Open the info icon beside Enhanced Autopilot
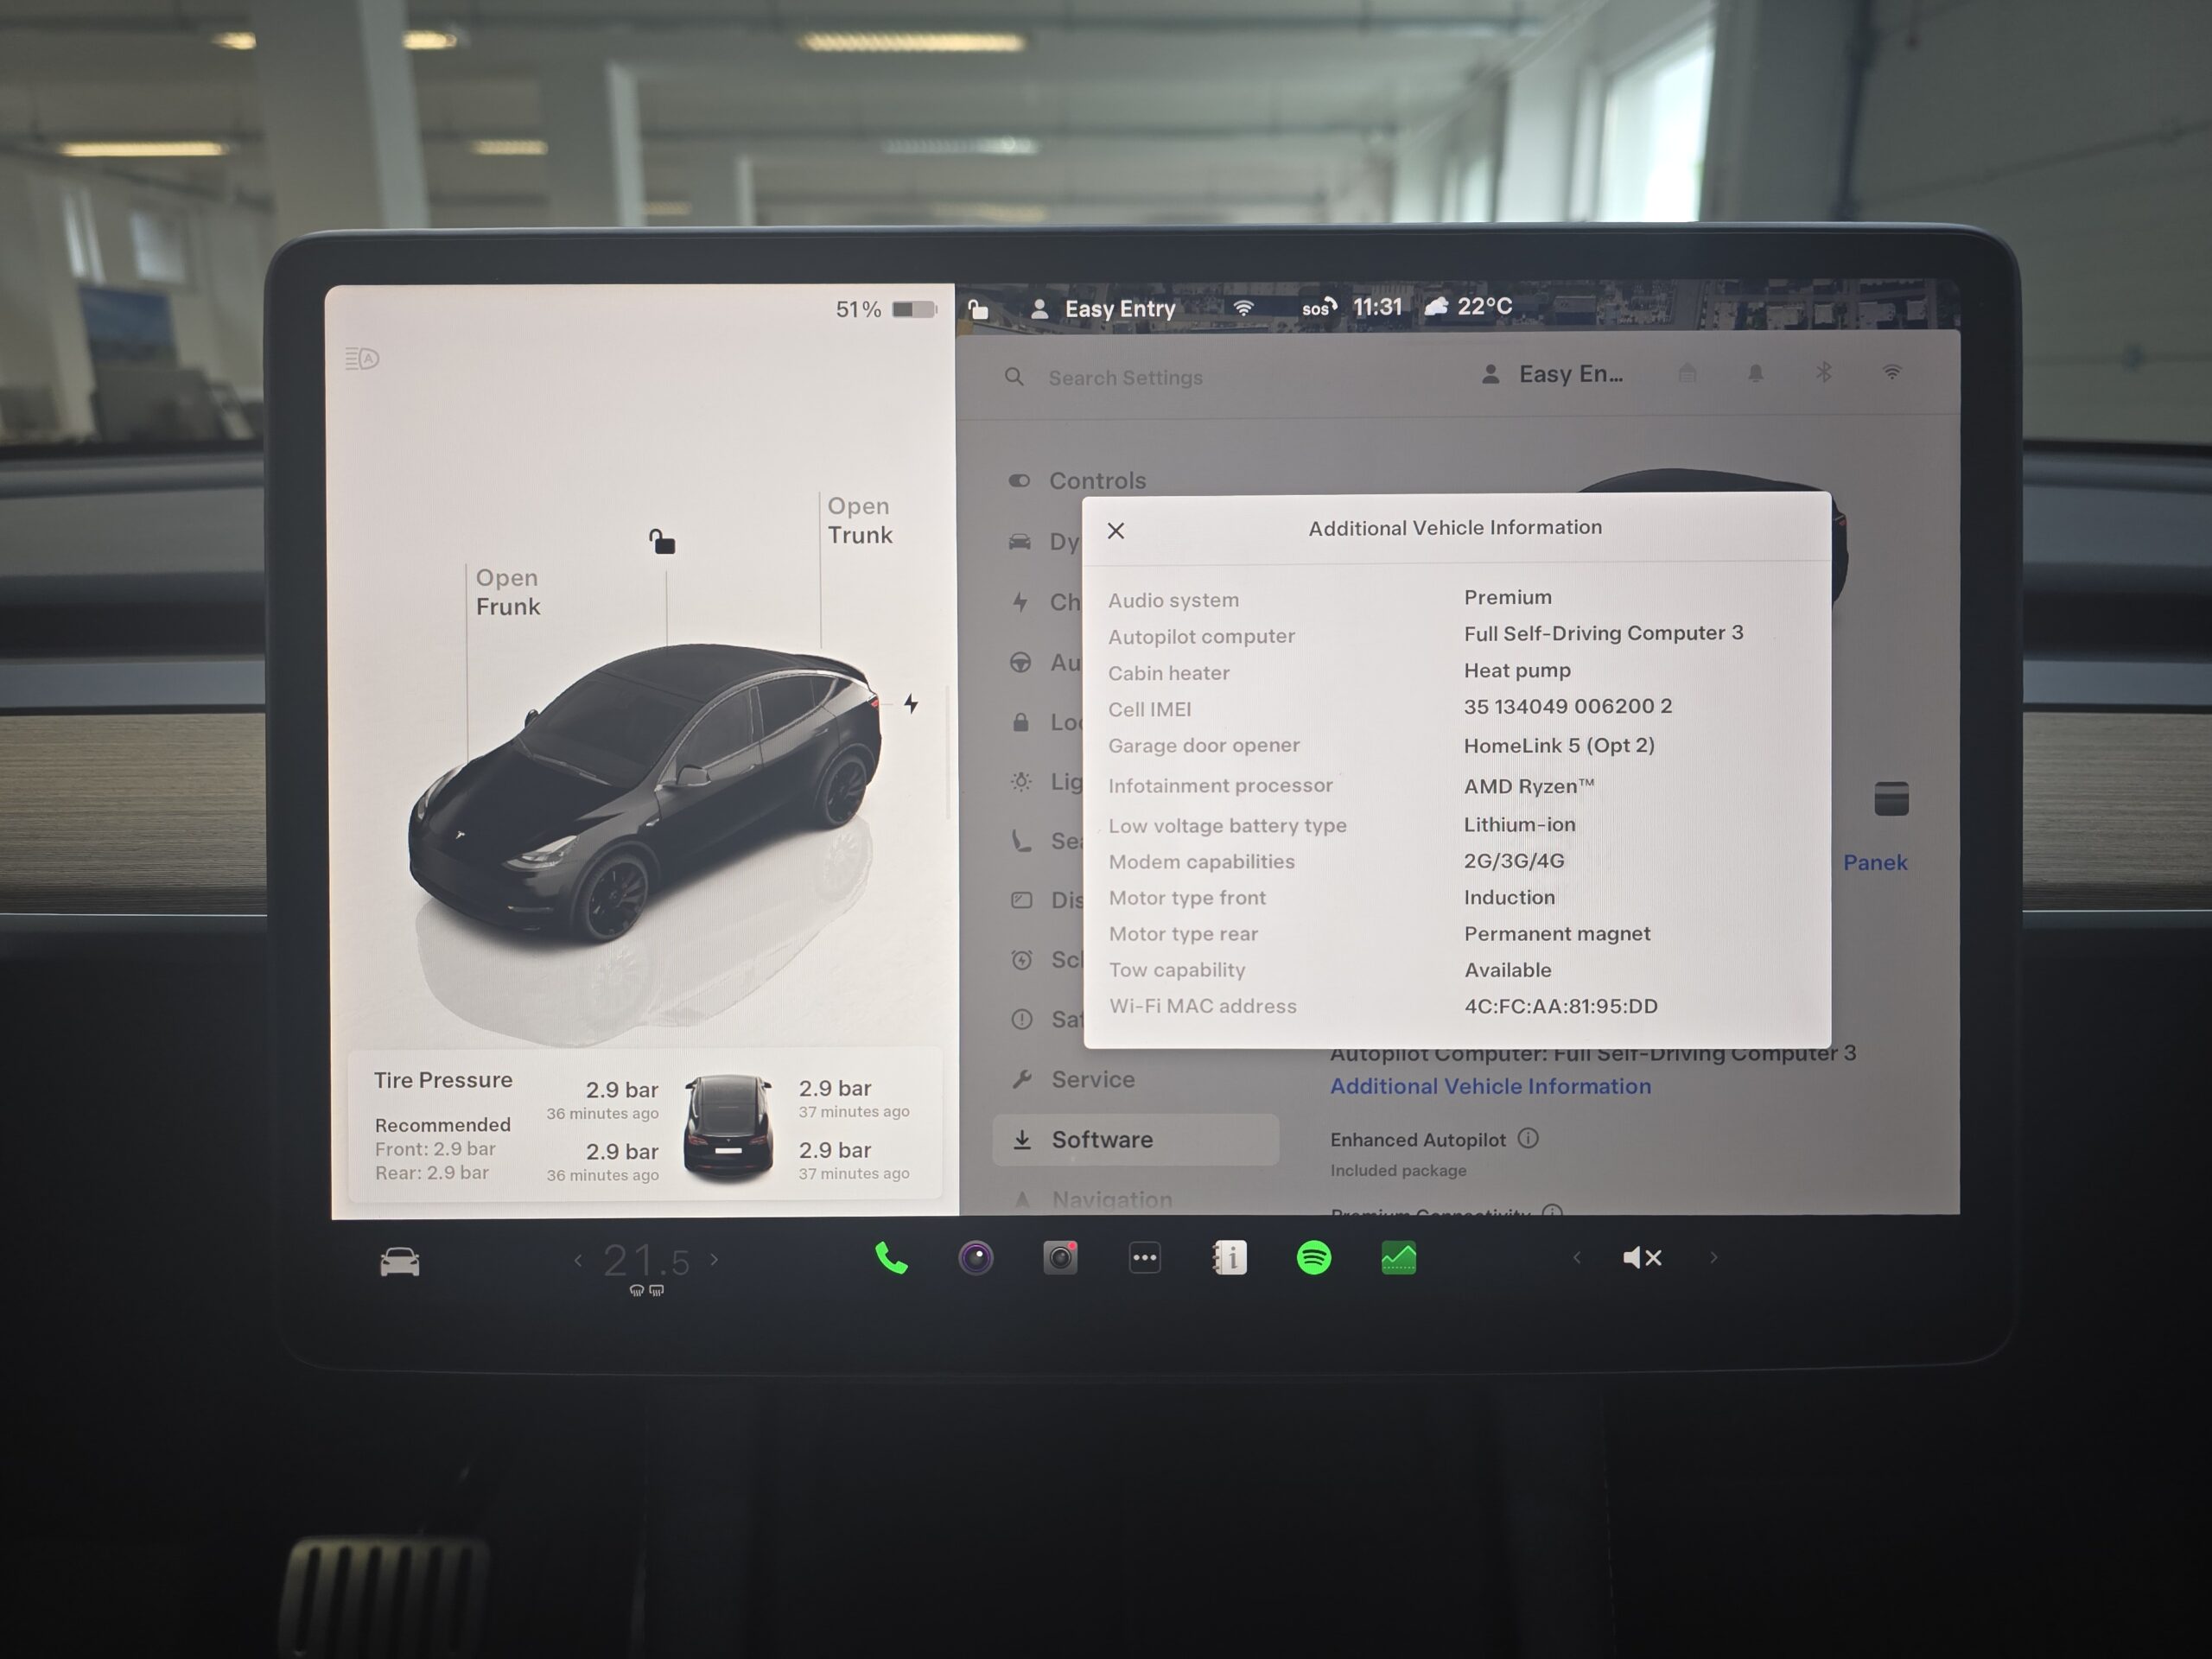 [1528, 1138]
